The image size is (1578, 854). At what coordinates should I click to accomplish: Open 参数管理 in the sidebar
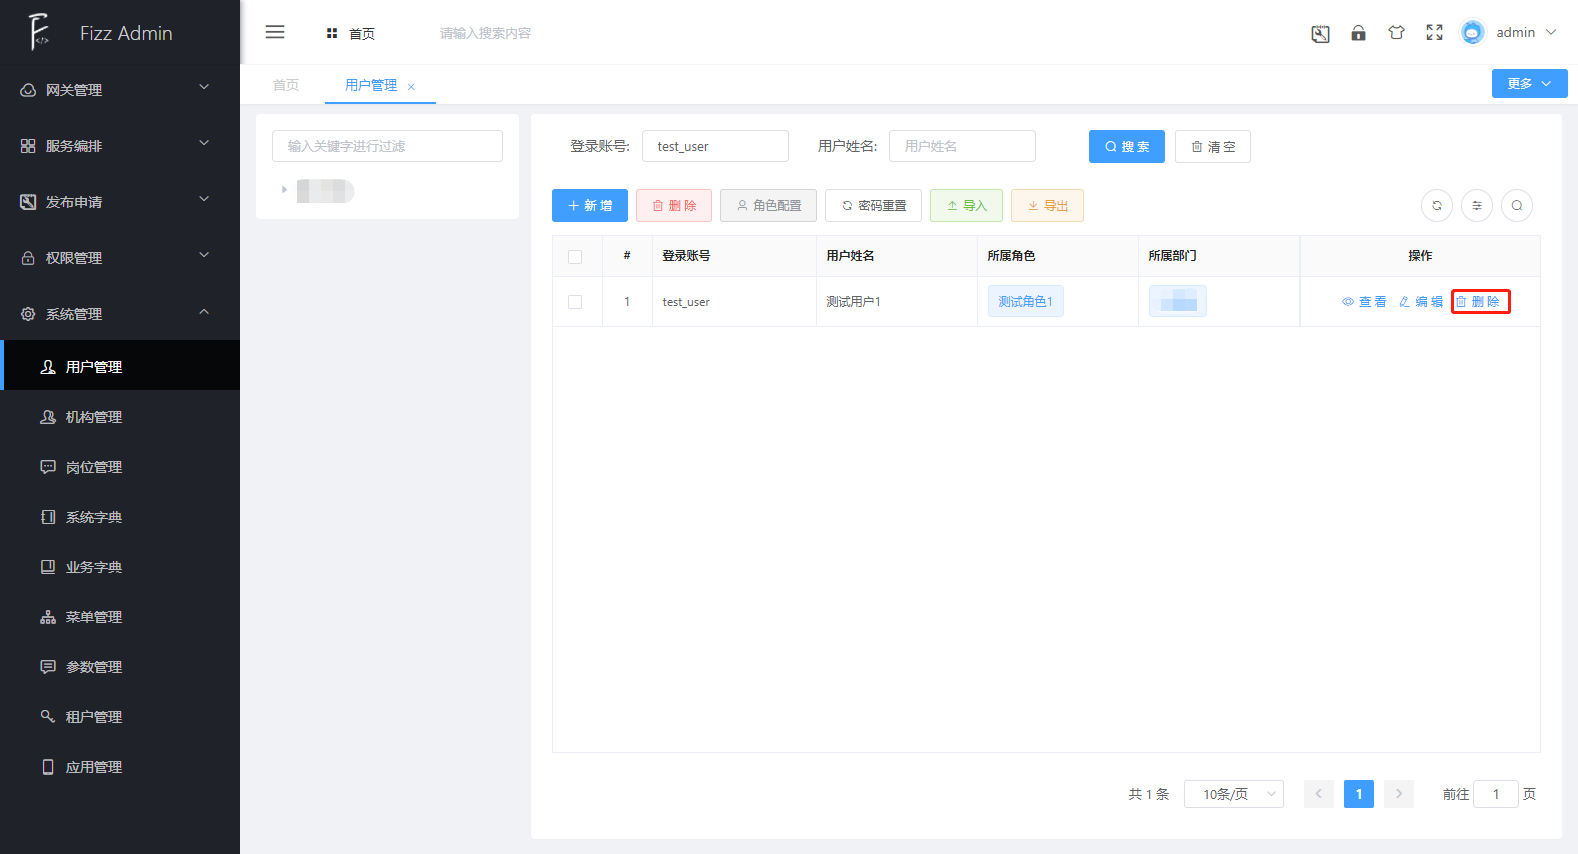120,667
